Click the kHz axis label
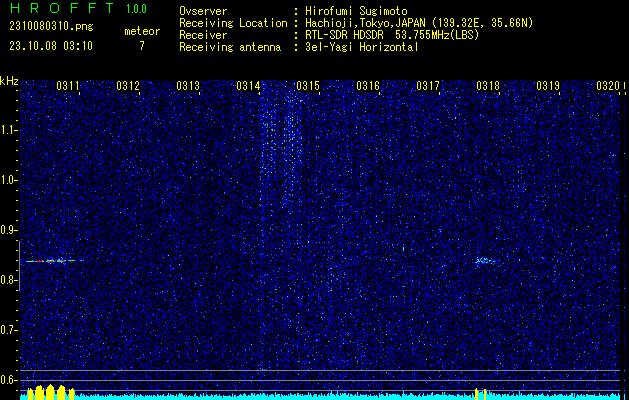The image size is (629, 400). coord(10,80)
